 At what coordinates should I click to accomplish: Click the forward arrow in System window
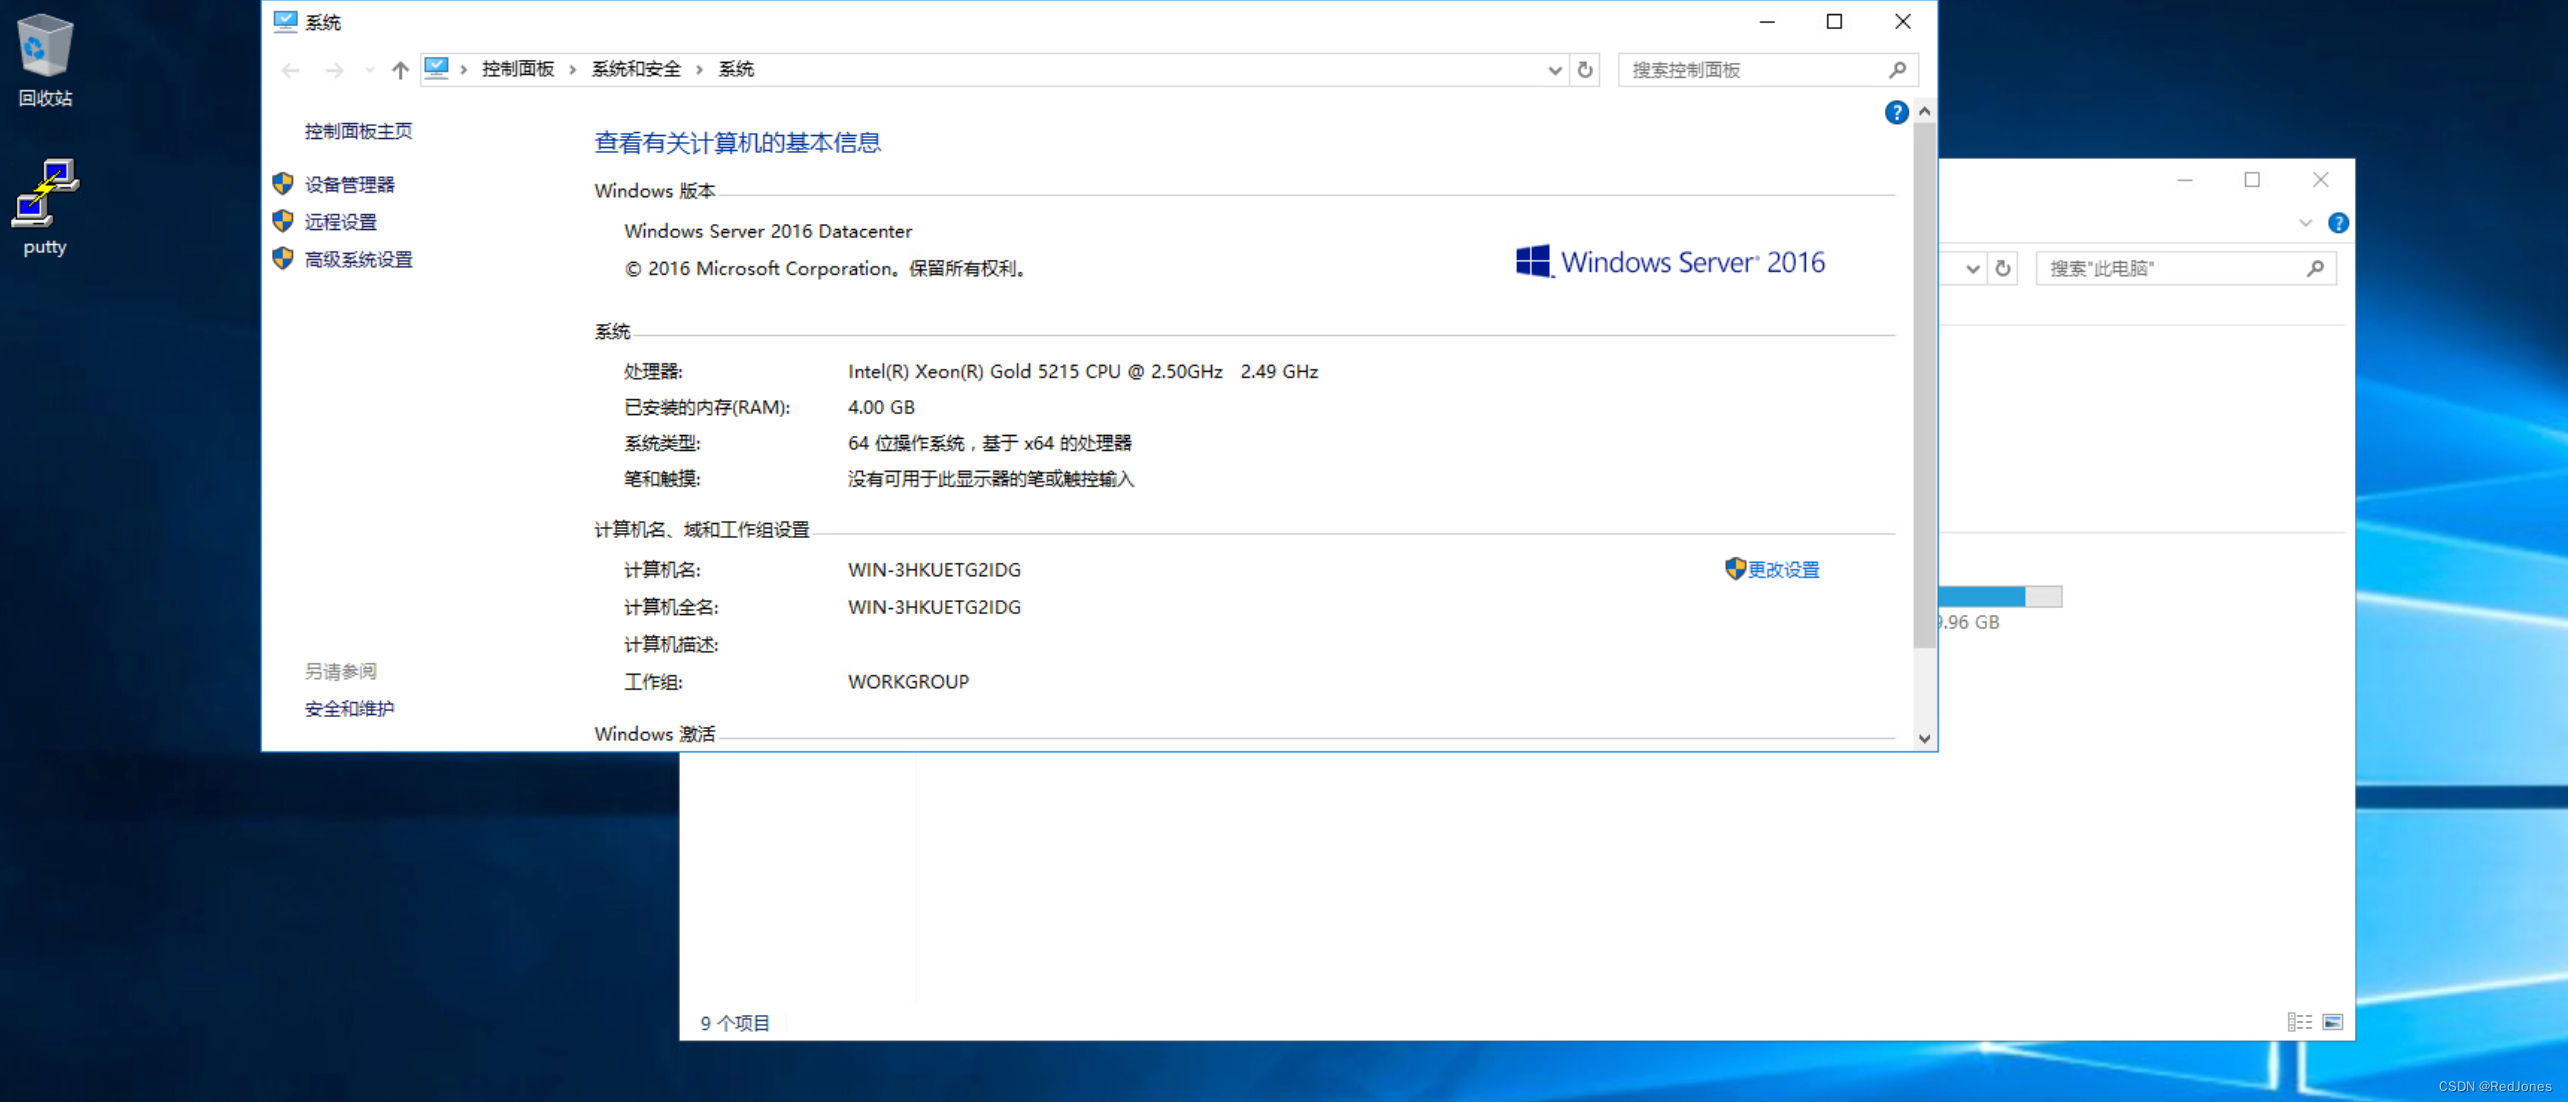[x=334, y=70]
